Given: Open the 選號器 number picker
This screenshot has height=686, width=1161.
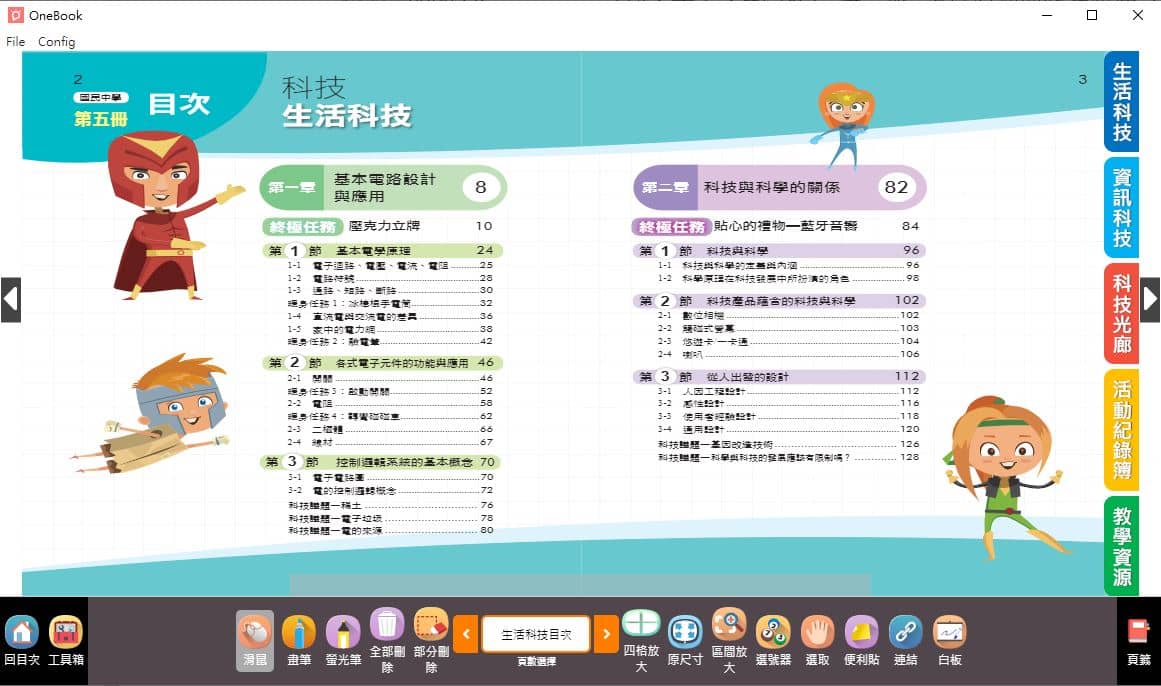Looking at the screenshot, I should coord(773,641).
